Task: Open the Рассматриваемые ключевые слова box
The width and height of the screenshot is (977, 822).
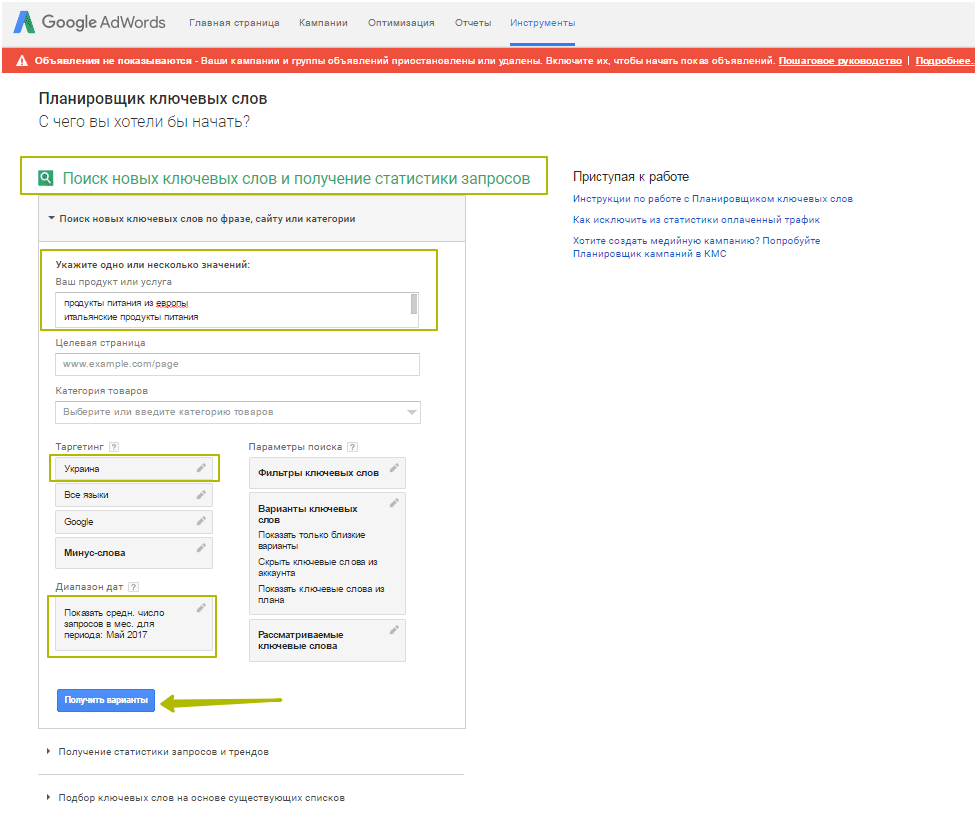Action: click(x=327, y=640)
